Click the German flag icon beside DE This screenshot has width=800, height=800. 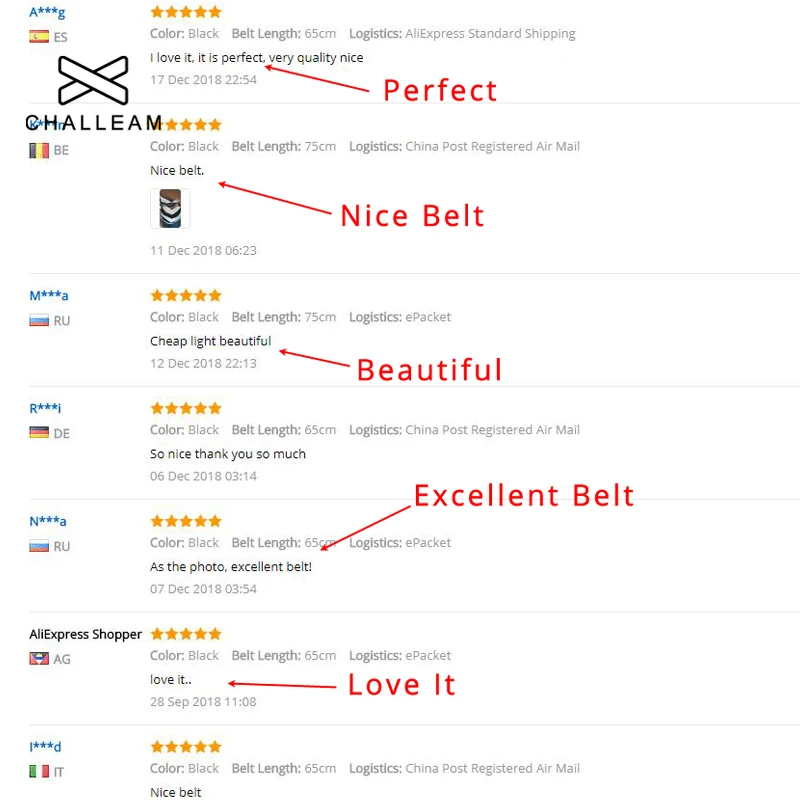click(39, 433)
